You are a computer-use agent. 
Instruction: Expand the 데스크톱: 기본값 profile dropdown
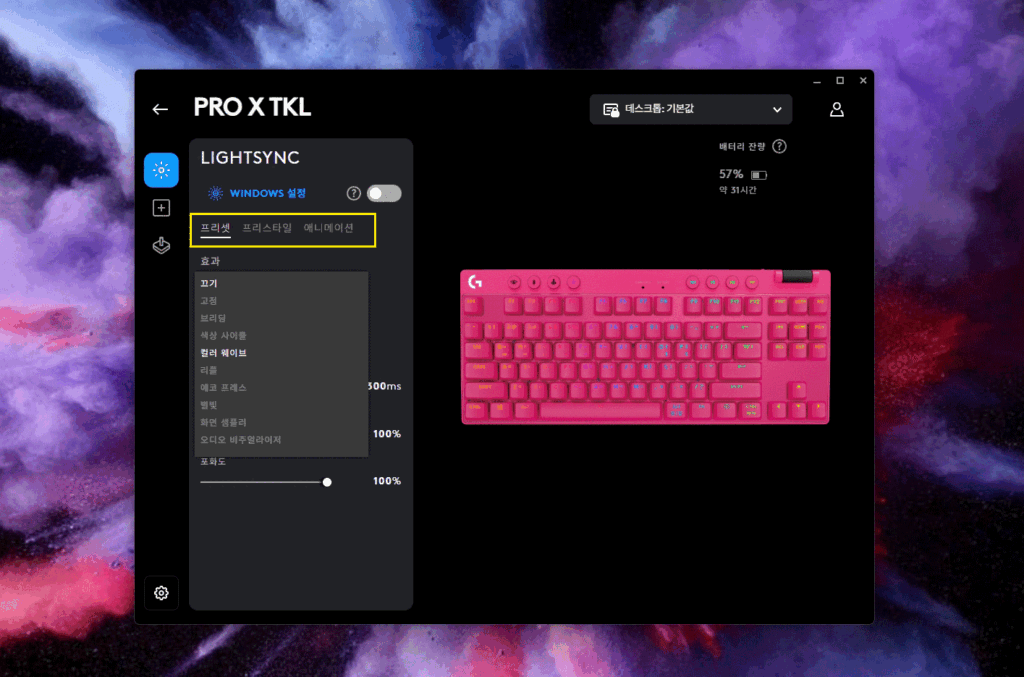tap(691, 109)
